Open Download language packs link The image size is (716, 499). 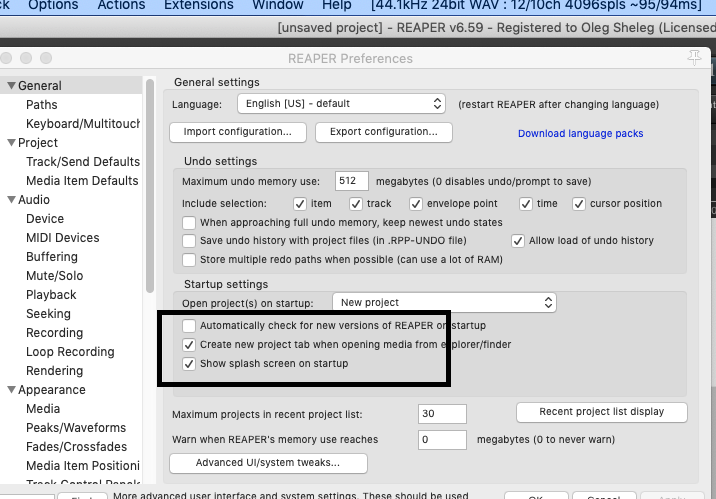click(x=580, y=133)
